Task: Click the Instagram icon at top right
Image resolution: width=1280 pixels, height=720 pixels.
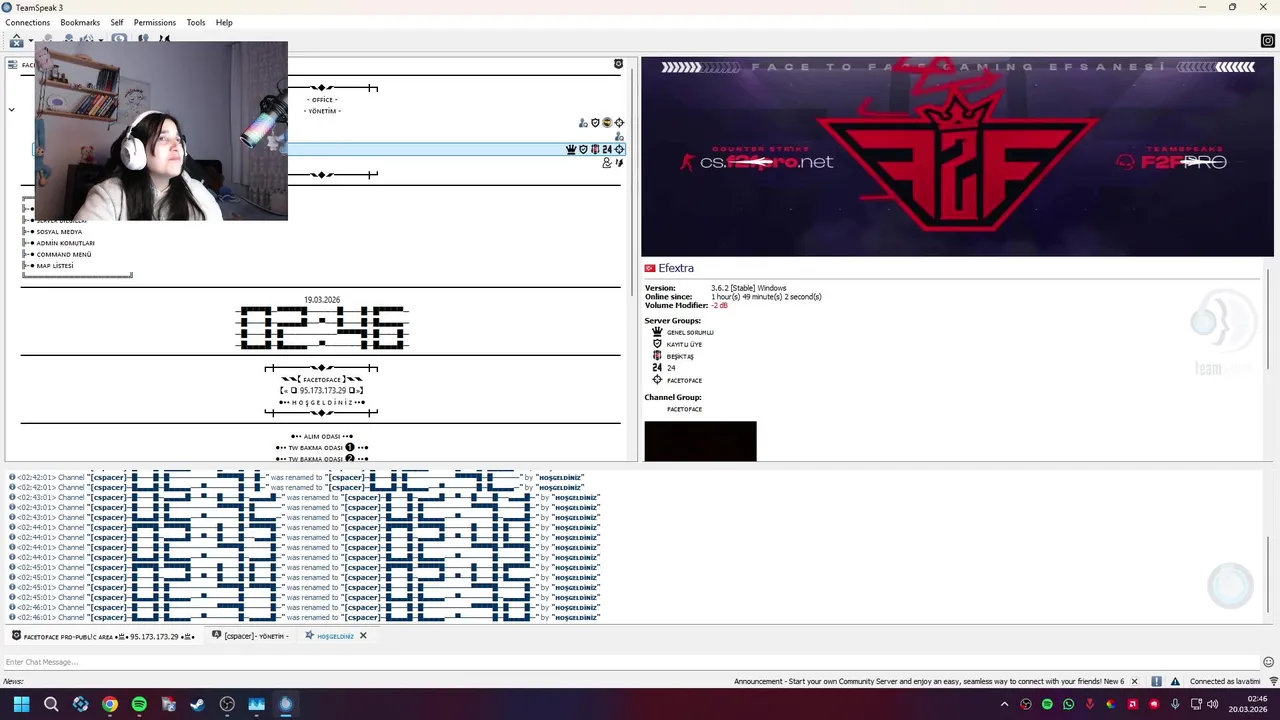Action: pos(1268,41)
